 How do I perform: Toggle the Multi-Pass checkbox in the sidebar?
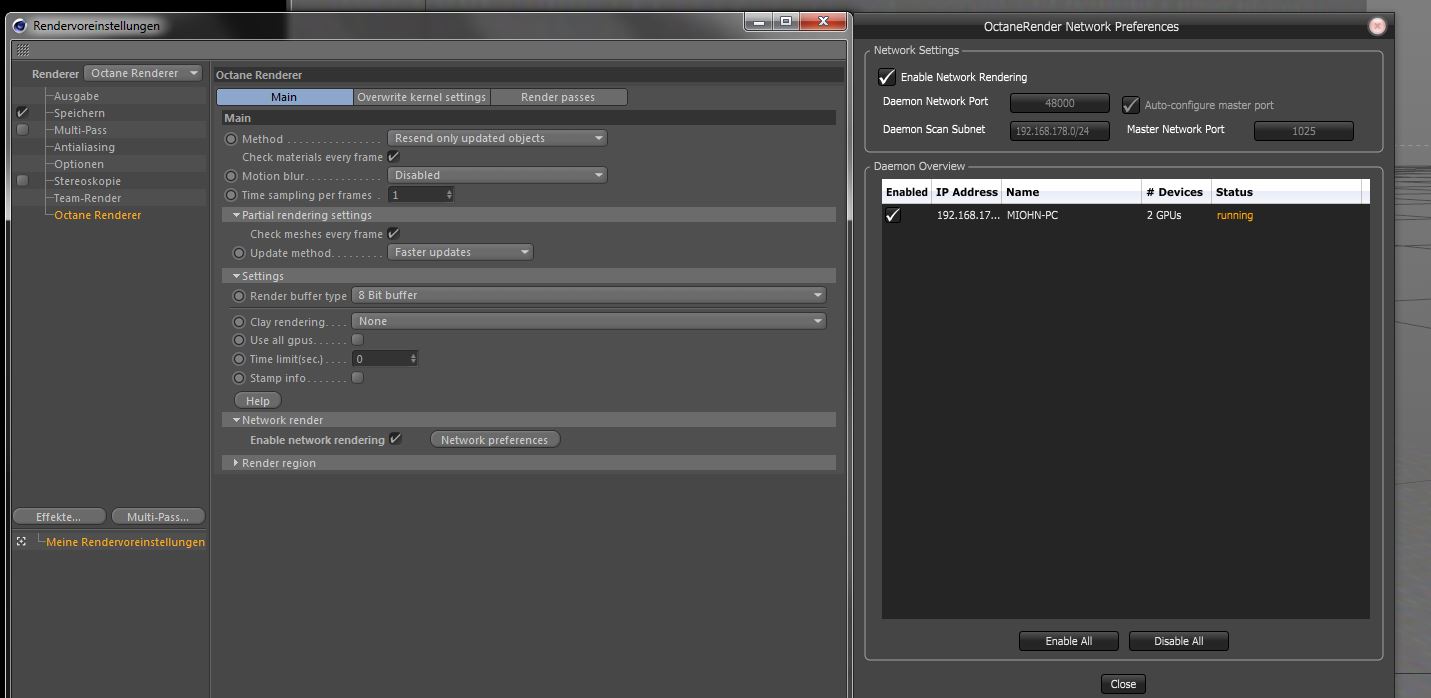coord(22,130)
